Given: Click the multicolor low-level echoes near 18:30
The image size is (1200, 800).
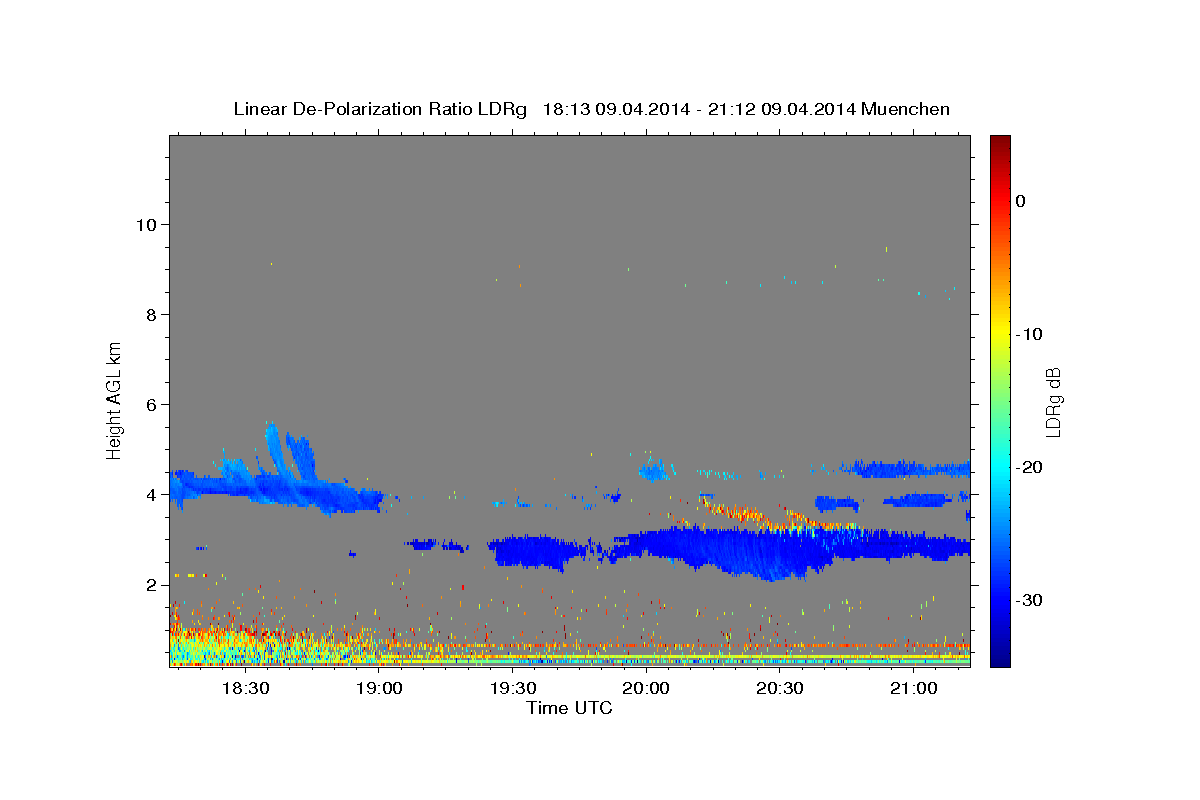Looking at the screenshot, I should [x=250, y=645].
